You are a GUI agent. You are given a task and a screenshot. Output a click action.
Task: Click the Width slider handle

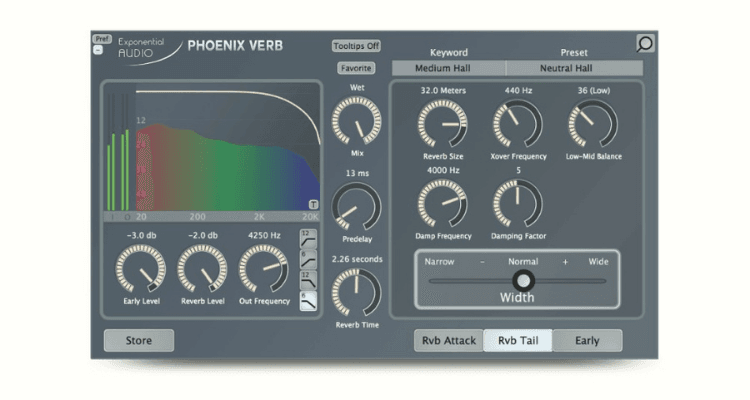[524, 281]
